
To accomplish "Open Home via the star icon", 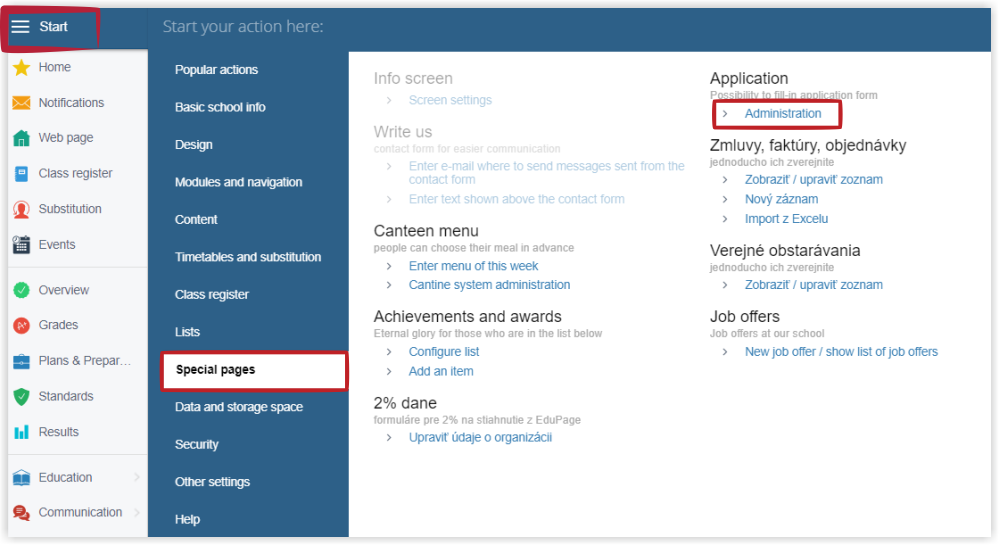I will 22,68.
